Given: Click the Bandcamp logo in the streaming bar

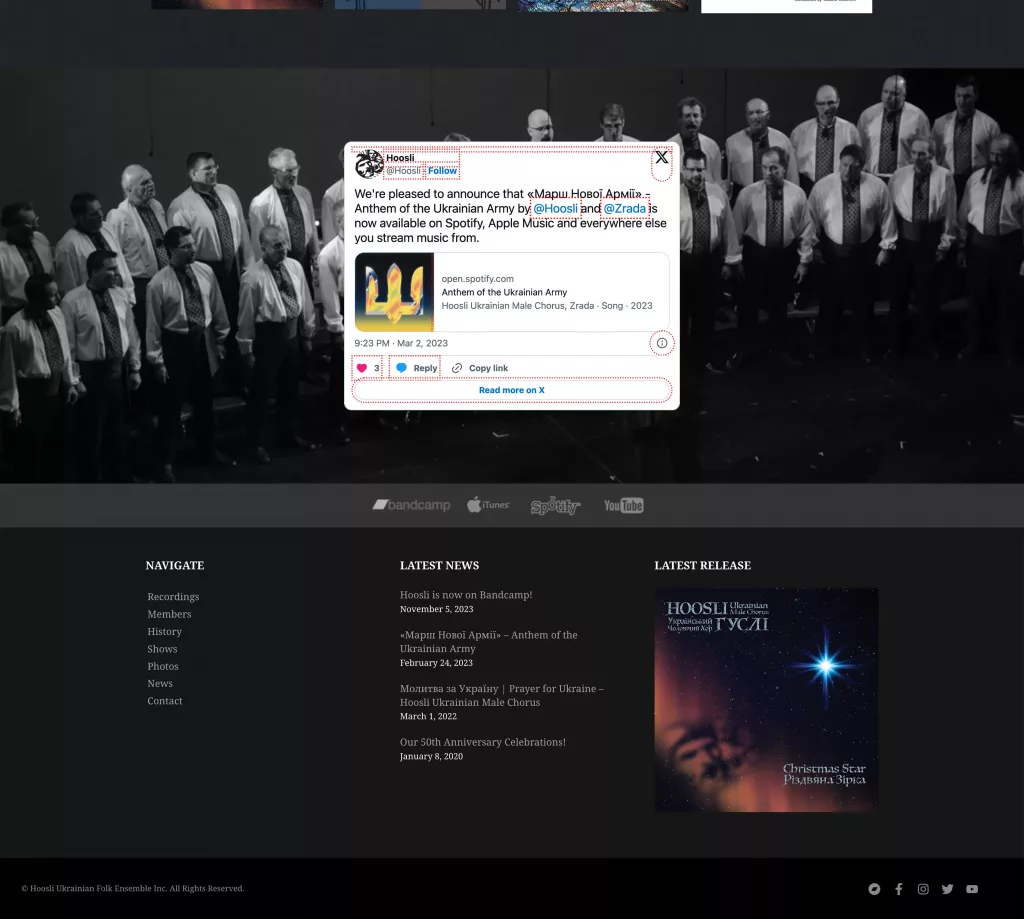Looking at the screenshot, I should [411, 505].
